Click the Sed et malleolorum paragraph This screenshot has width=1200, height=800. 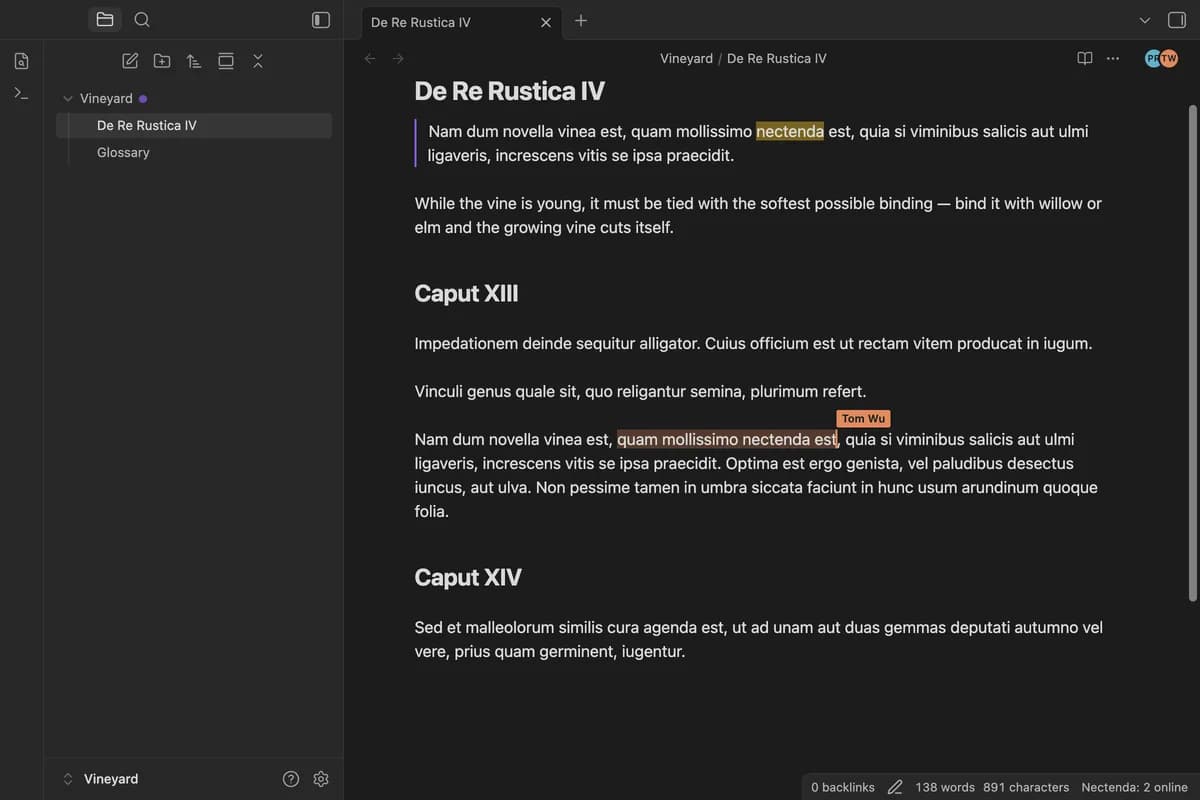758,640
